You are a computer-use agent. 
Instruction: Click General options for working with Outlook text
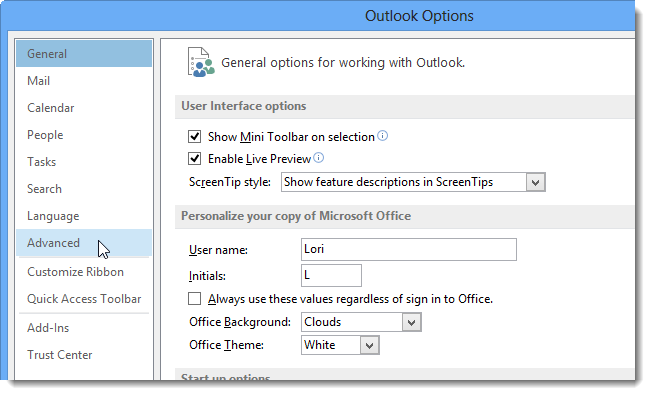pos(343,63)
